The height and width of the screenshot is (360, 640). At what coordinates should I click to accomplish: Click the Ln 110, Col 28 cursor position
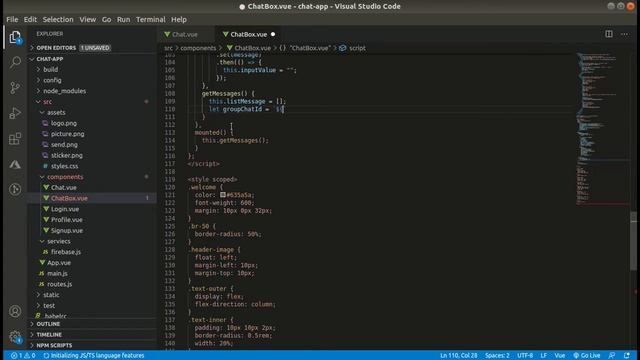coord(458,356)
